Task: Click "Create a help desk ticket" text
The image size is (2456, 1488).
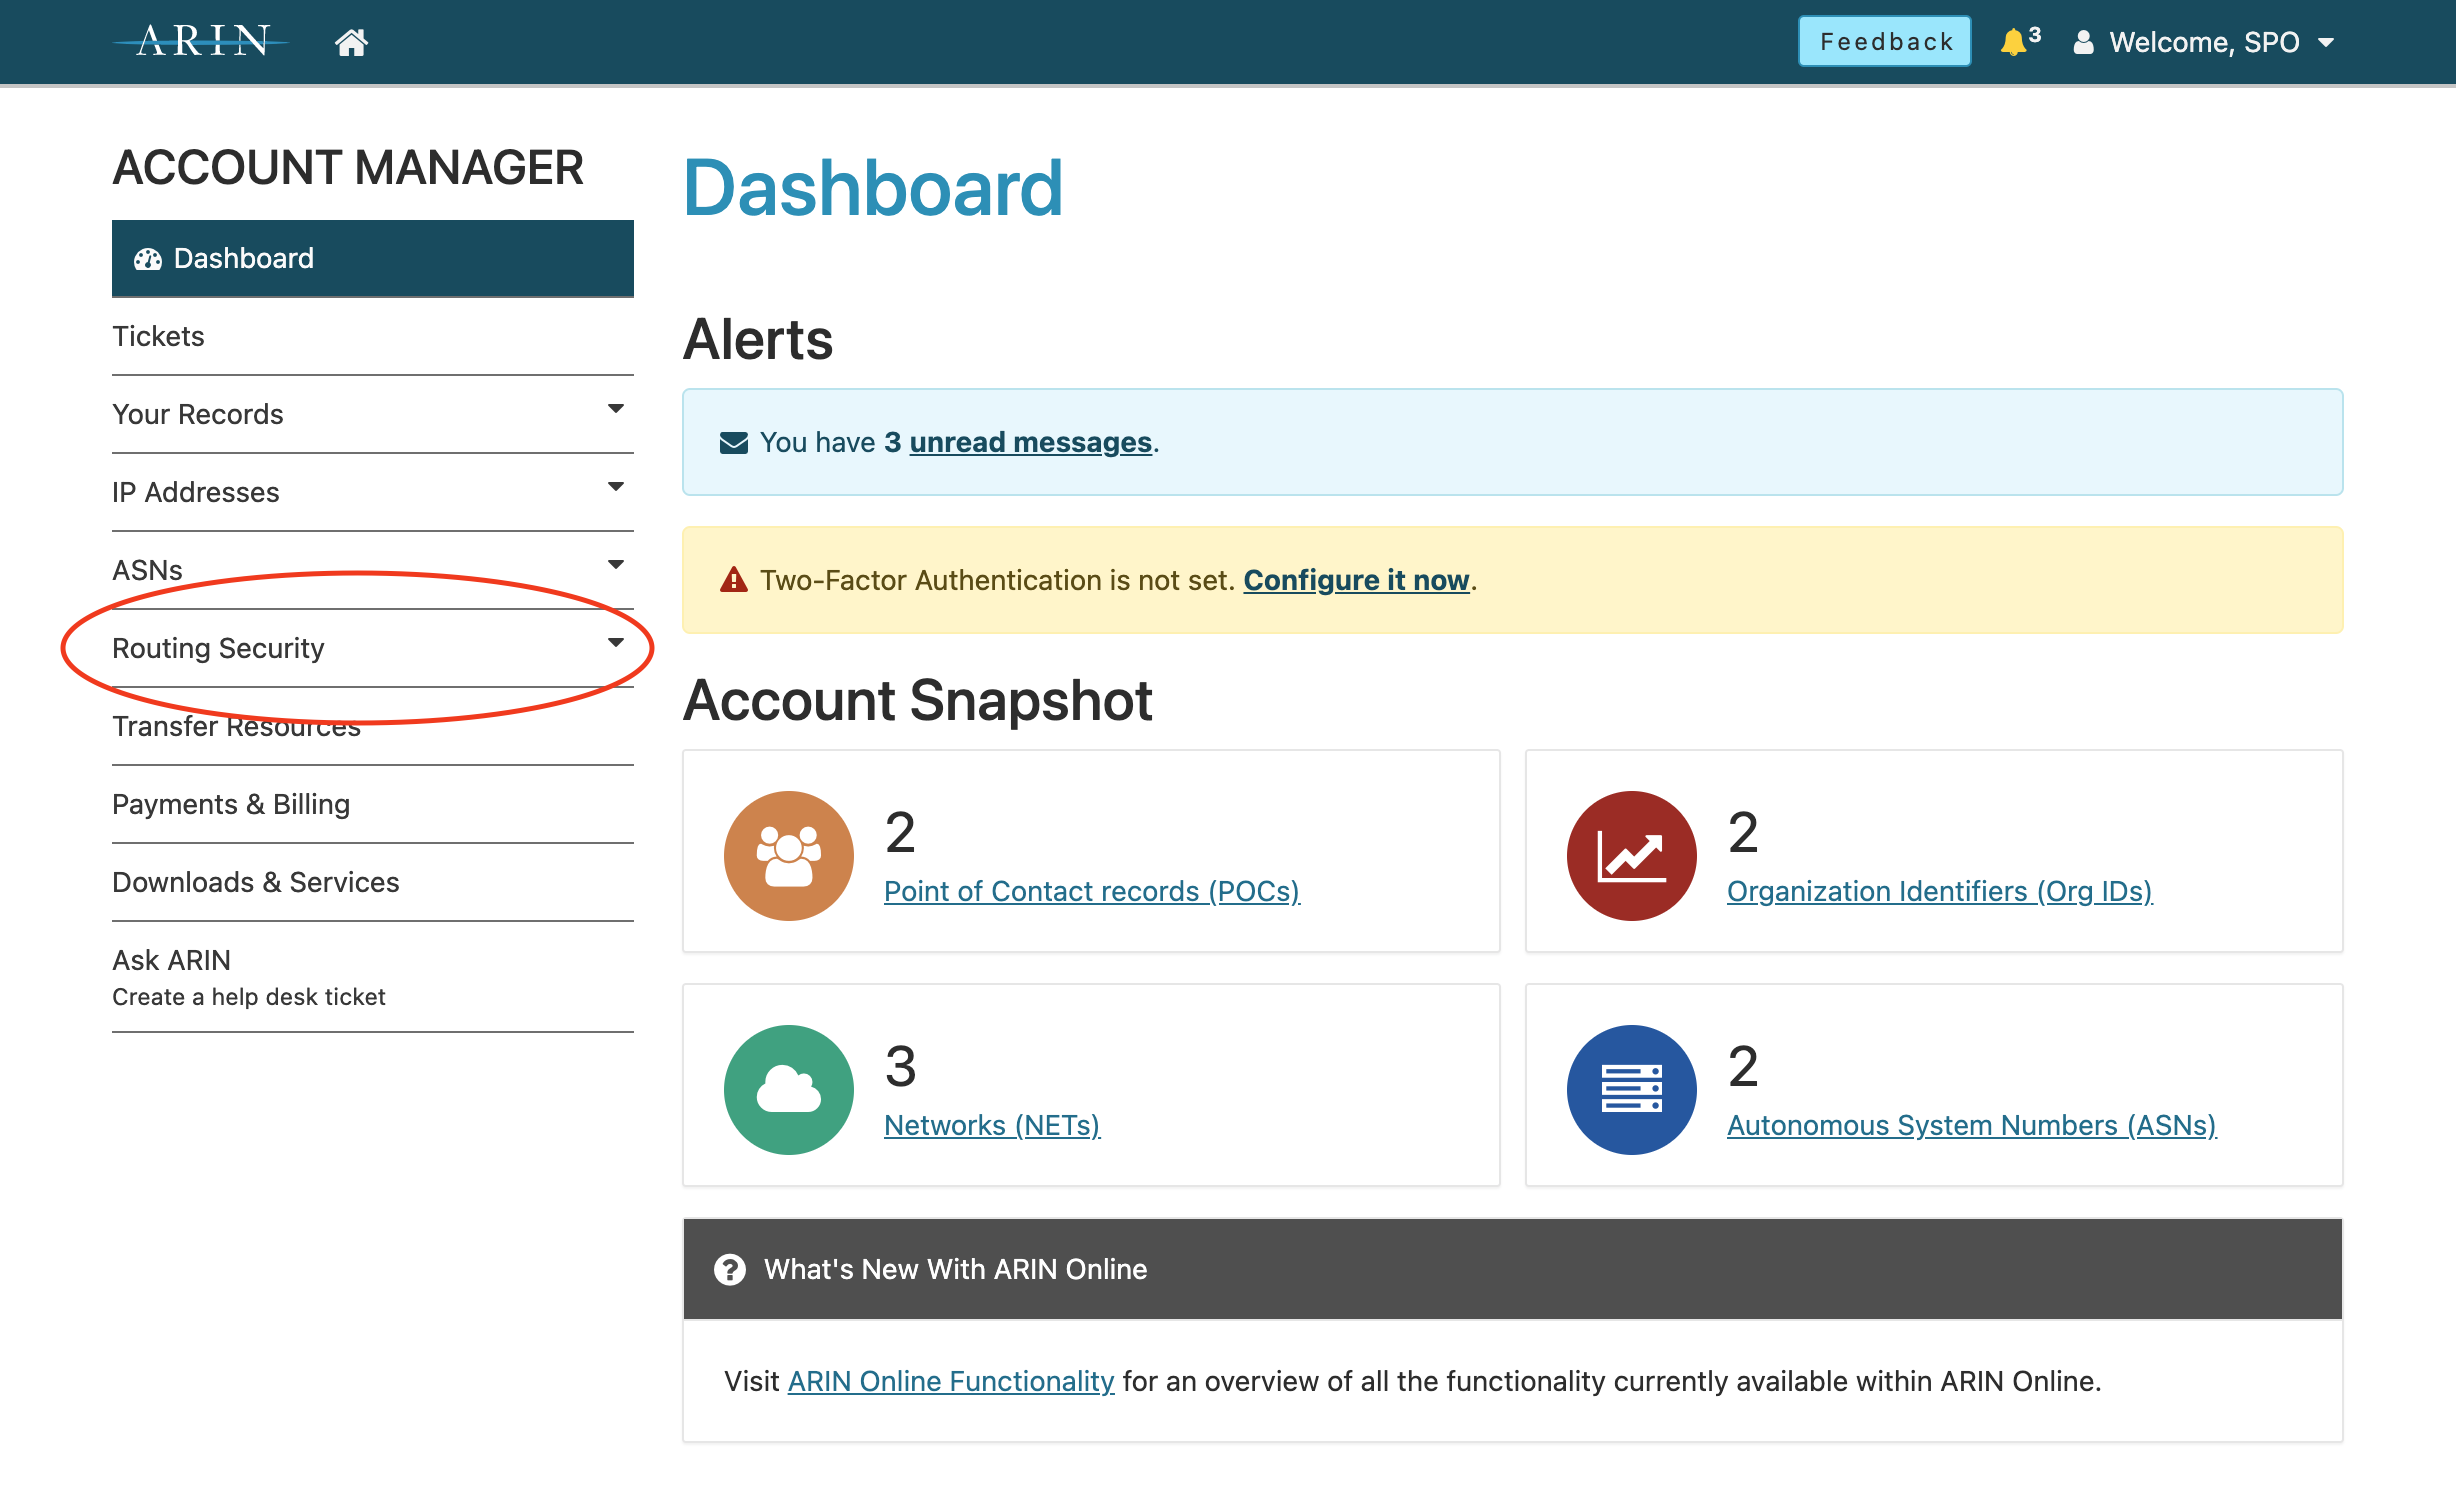Action: (249, 997)
